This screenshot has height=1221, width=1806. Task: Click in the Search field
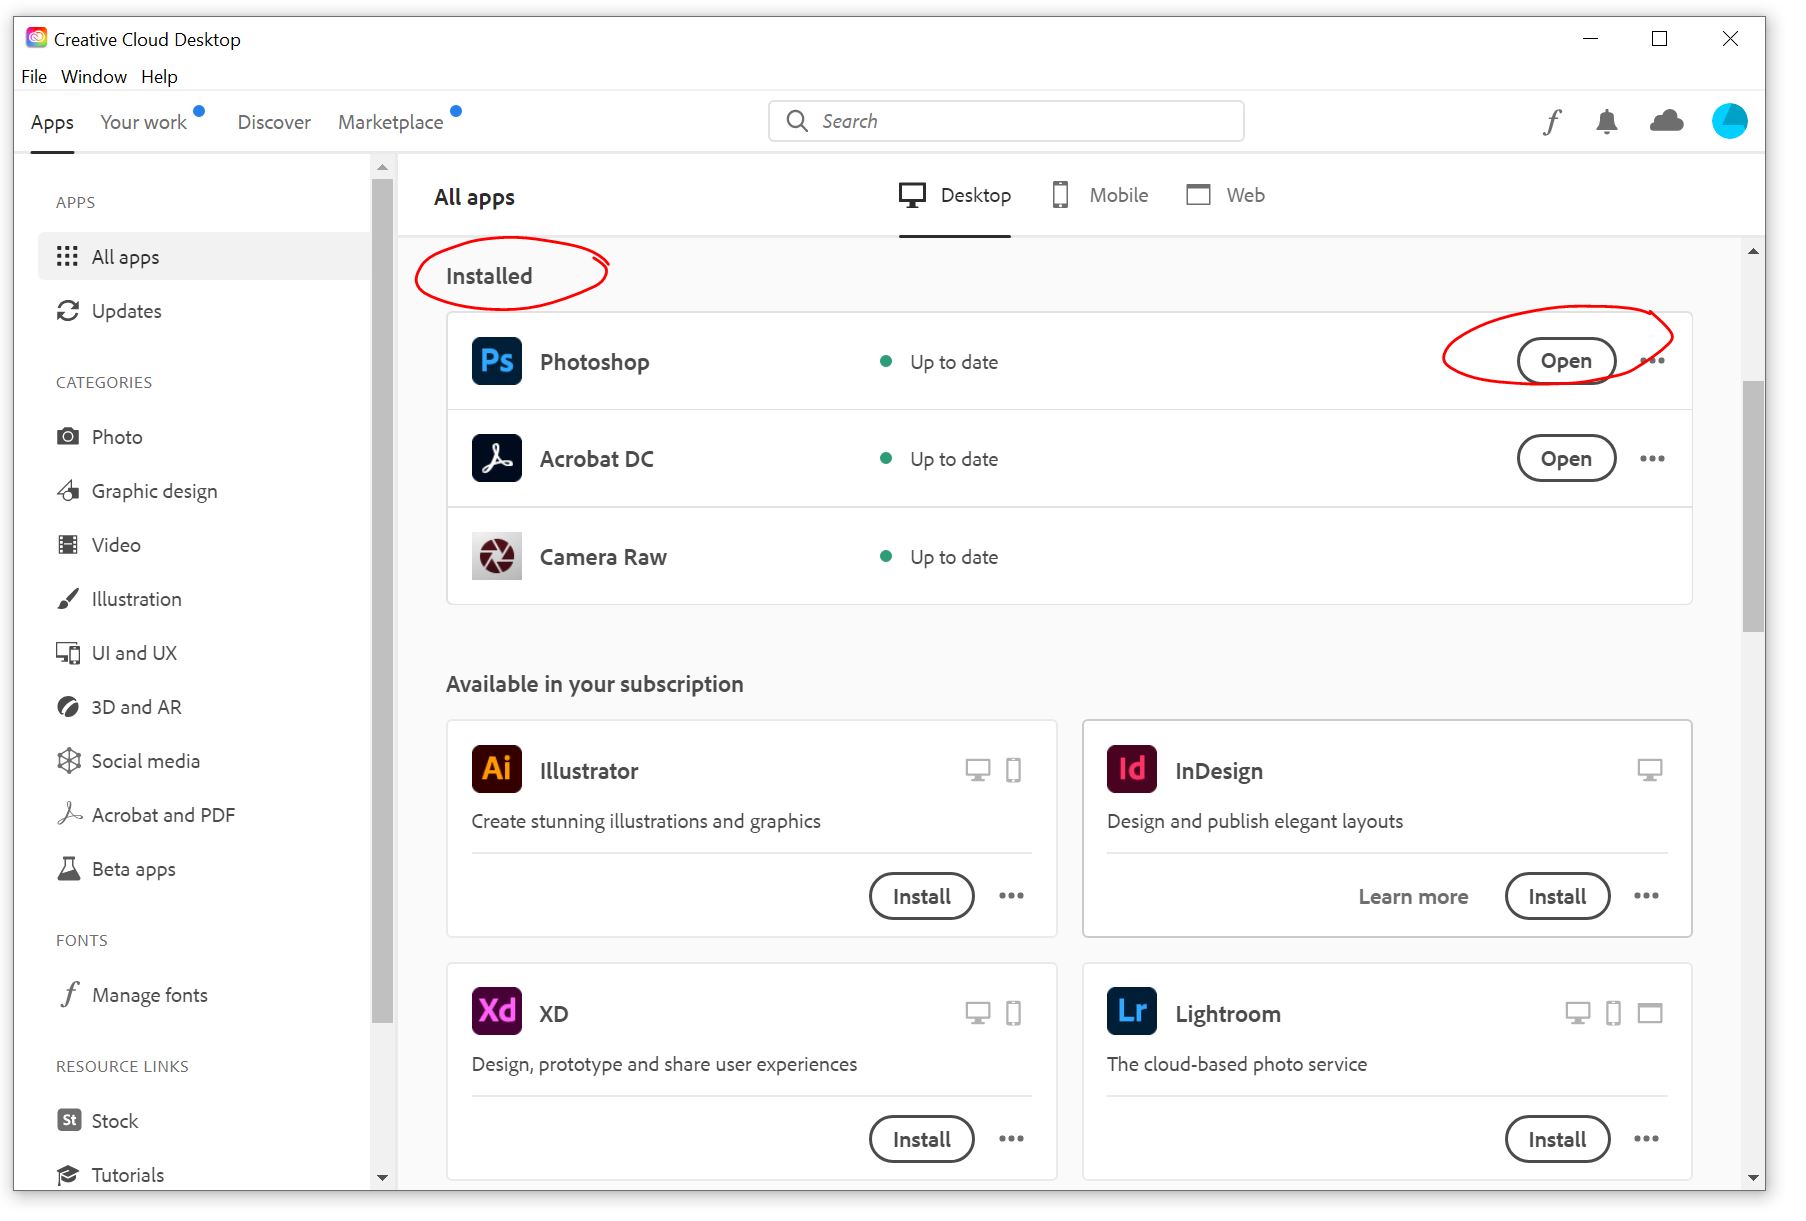click(1006, 121)
